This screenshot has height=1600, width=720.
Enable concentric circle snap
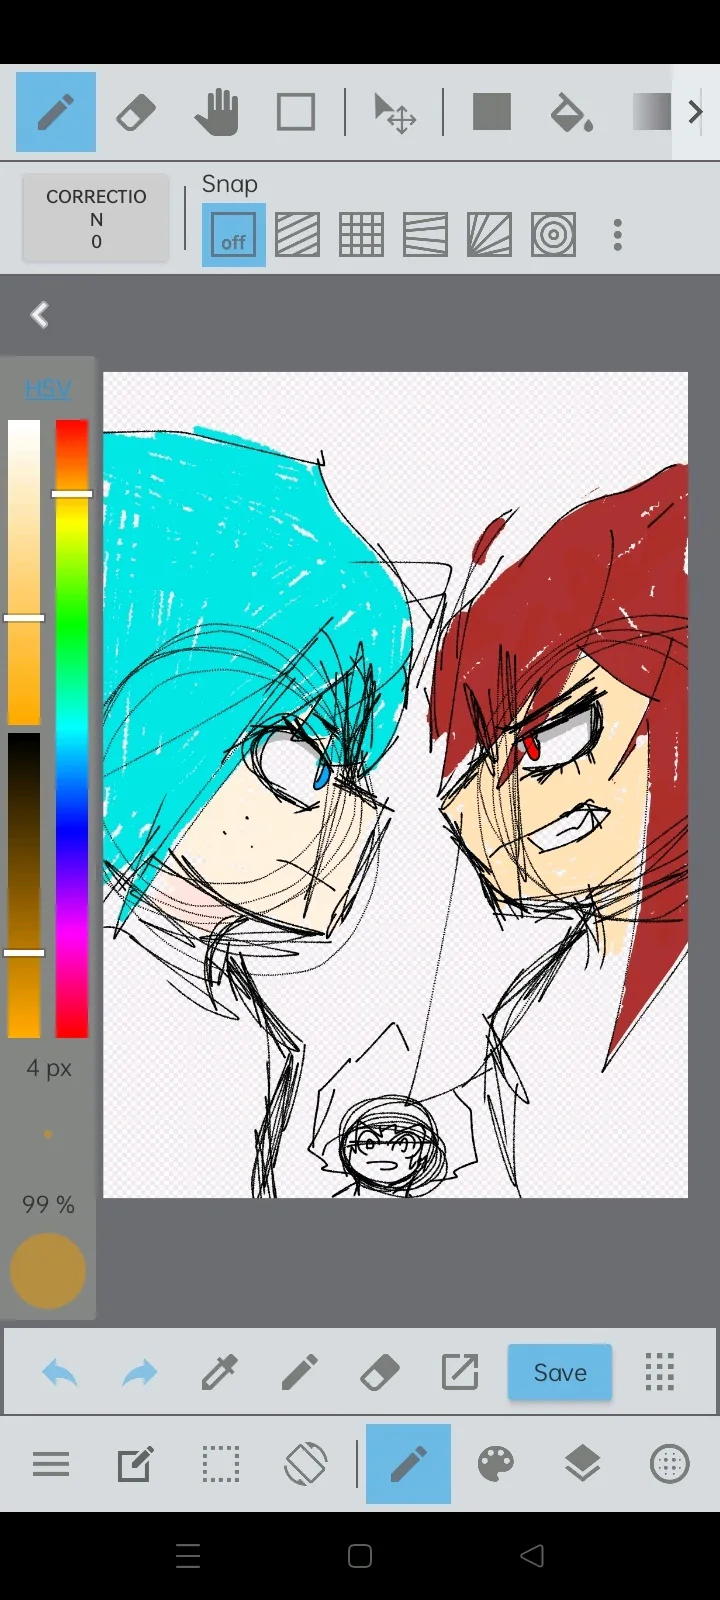point(553,235)
